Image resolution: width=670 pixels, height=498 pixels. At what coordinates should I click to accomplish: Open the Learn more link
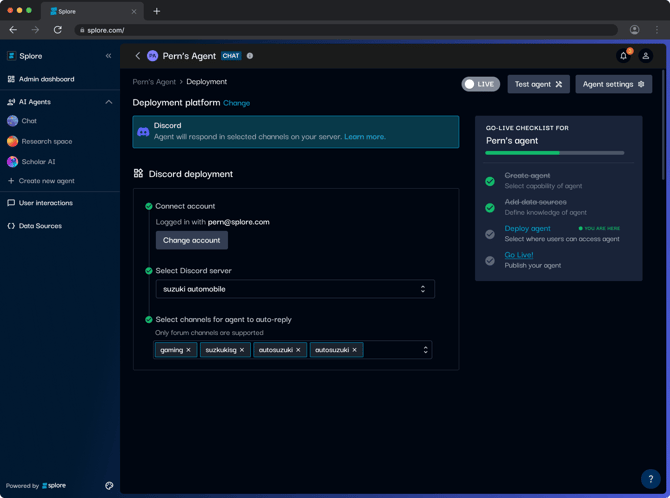tap(365, 137)
